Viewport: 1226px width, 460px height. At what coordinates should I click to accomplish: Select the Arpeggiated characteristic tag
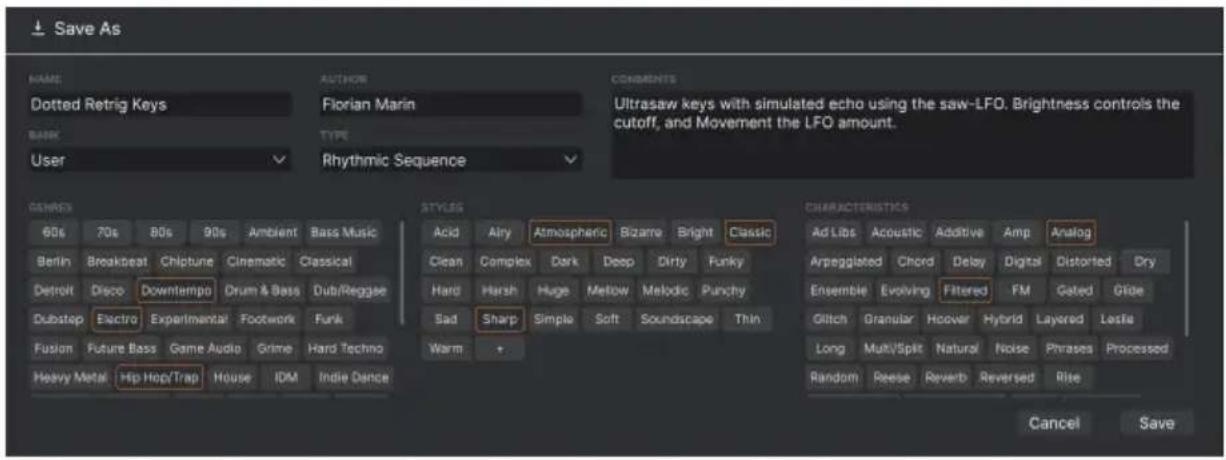coord(846,261)
